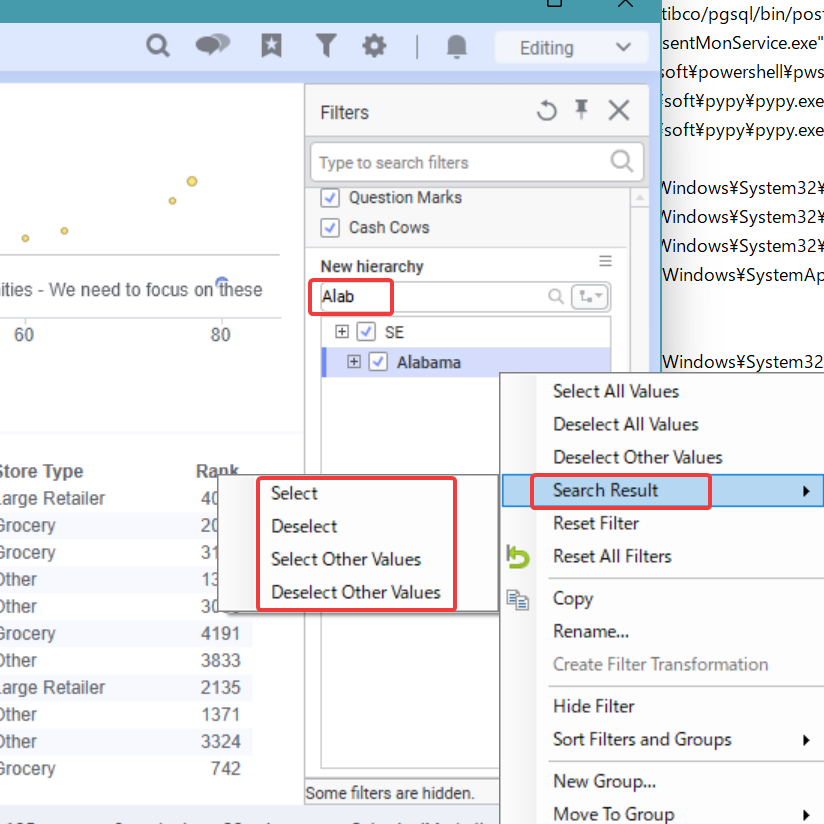Image resolution: width=824 pixels, height=824 pixels.
Task: Click the rank value 4191
Action: 220,634
